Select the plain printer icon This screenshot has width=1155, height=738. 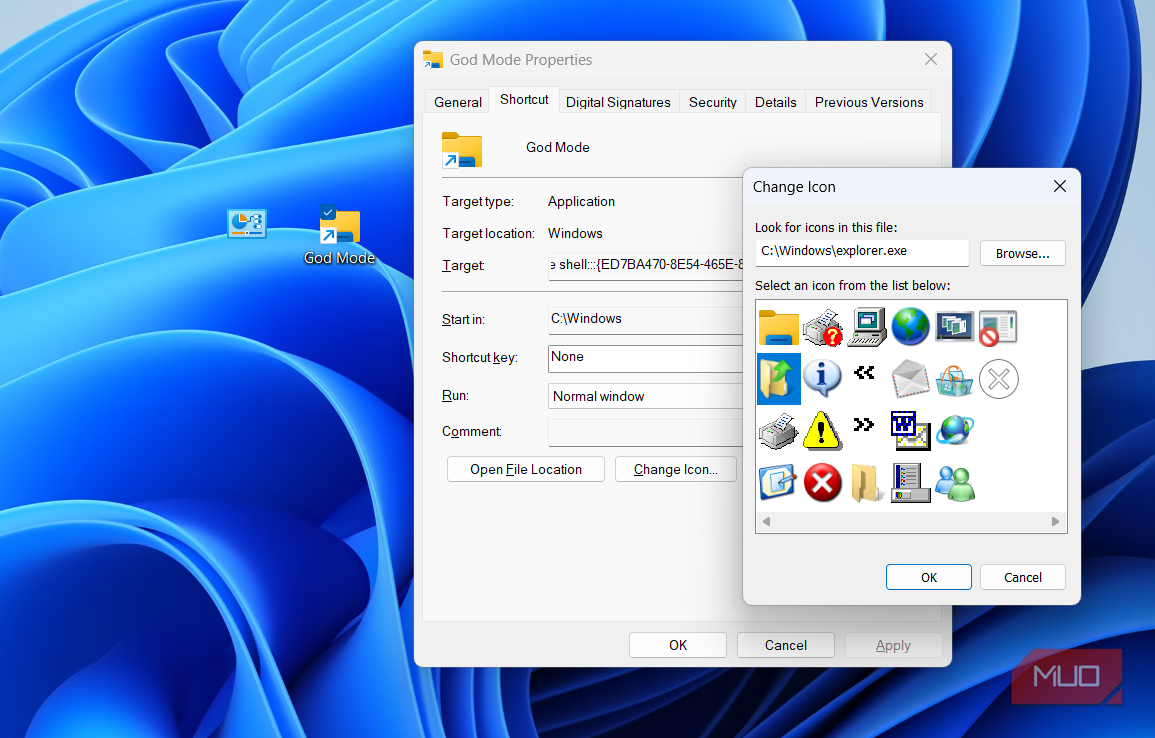point(779,431)
